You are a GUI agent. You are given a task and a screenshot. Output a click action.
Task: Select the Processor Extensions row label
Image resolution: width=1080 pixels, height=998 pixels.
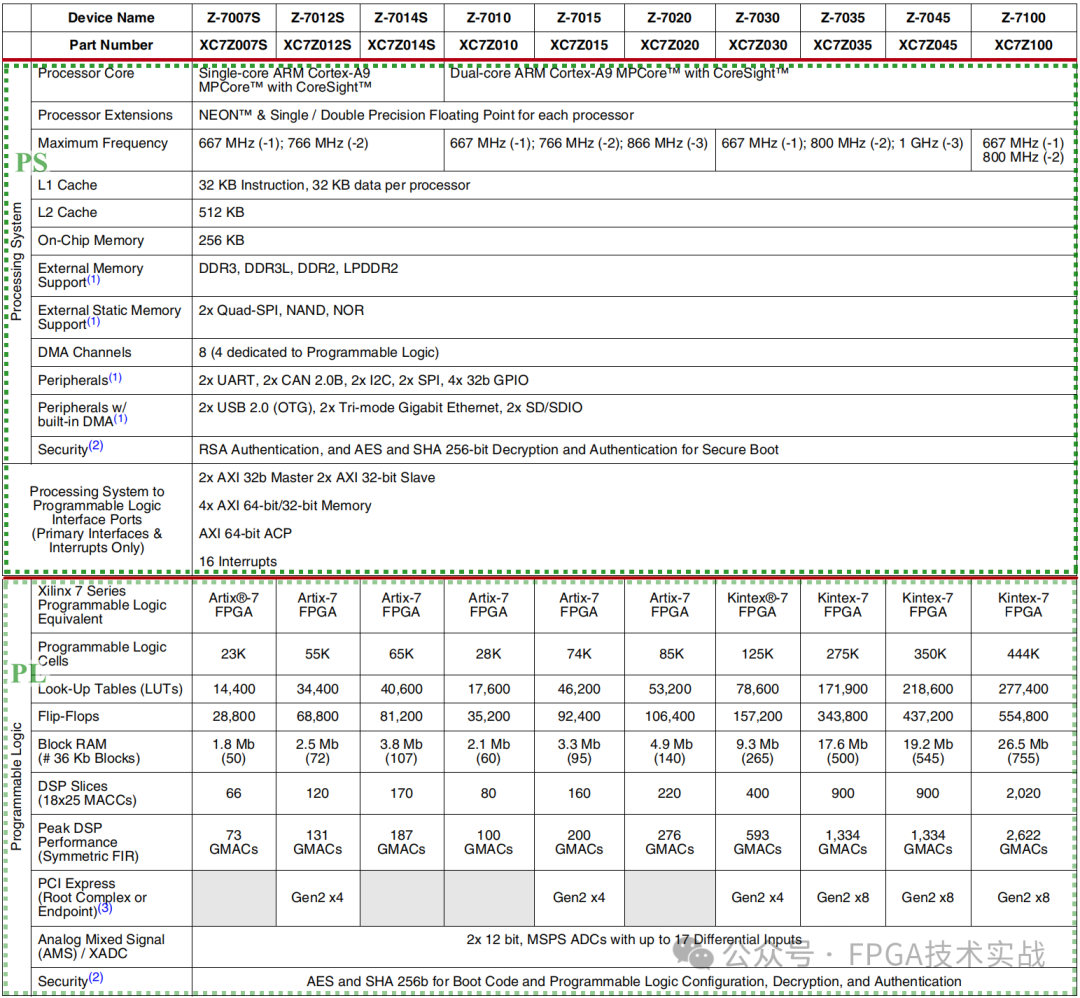click(105, 115)
